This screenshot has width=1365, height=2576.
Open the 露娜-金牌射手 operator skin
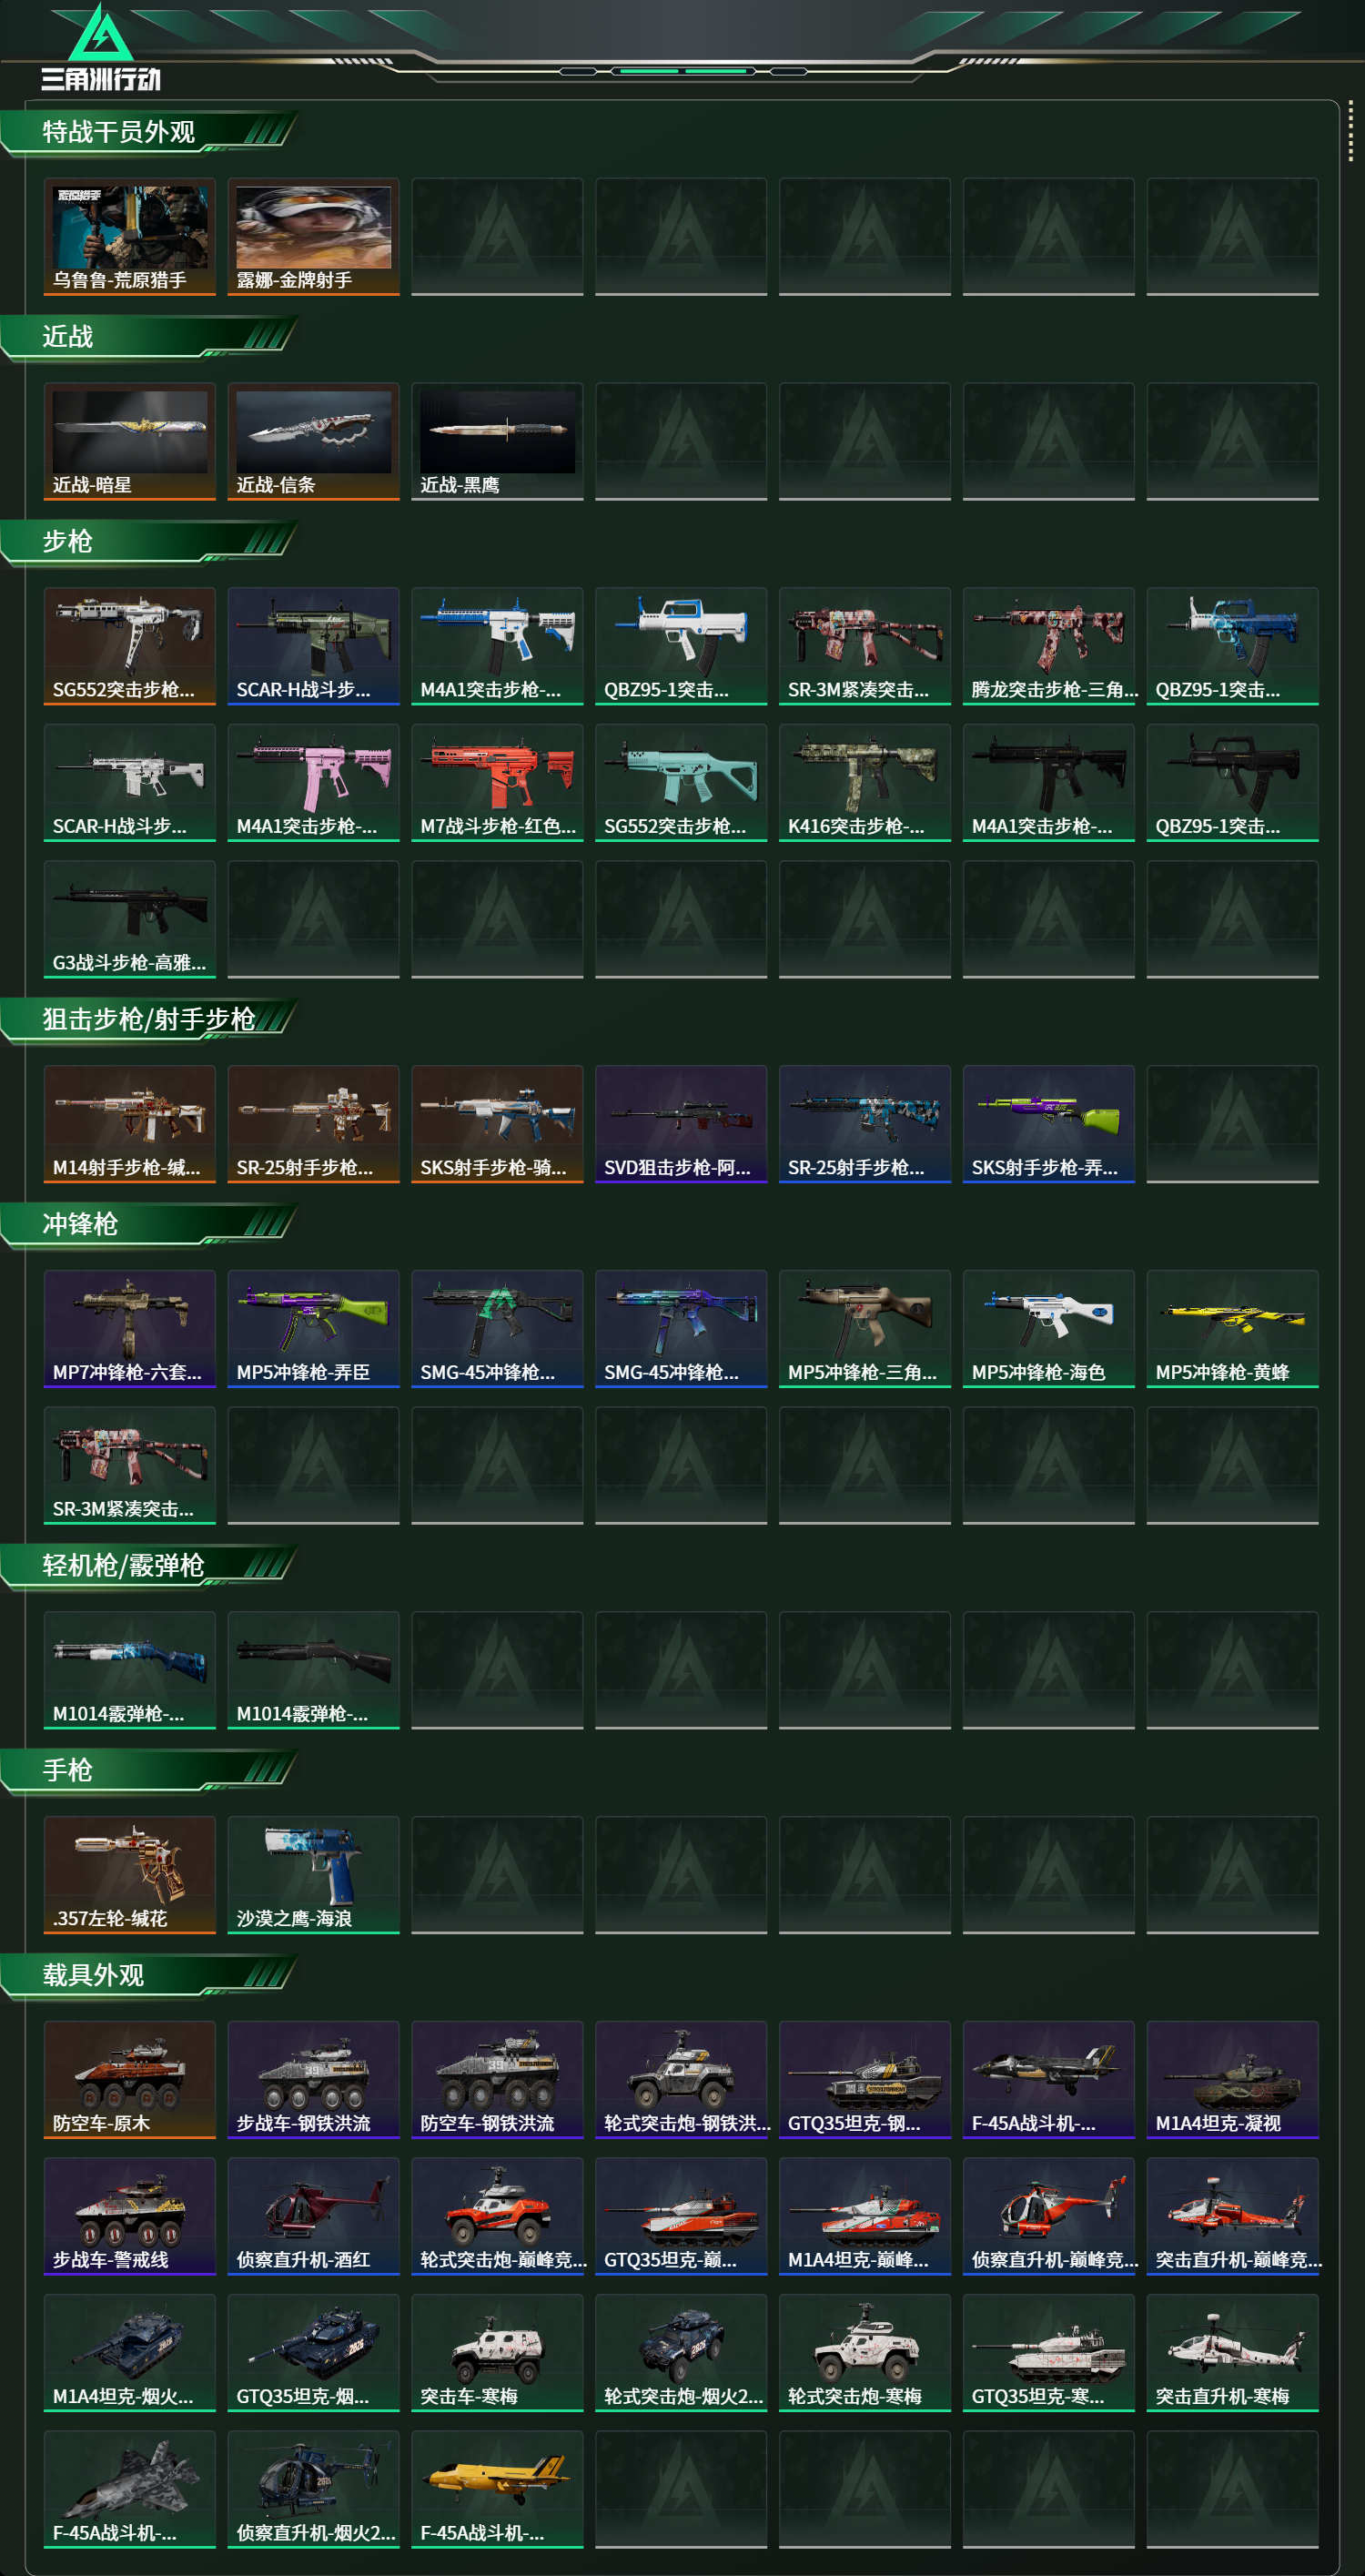coord(313,237)
